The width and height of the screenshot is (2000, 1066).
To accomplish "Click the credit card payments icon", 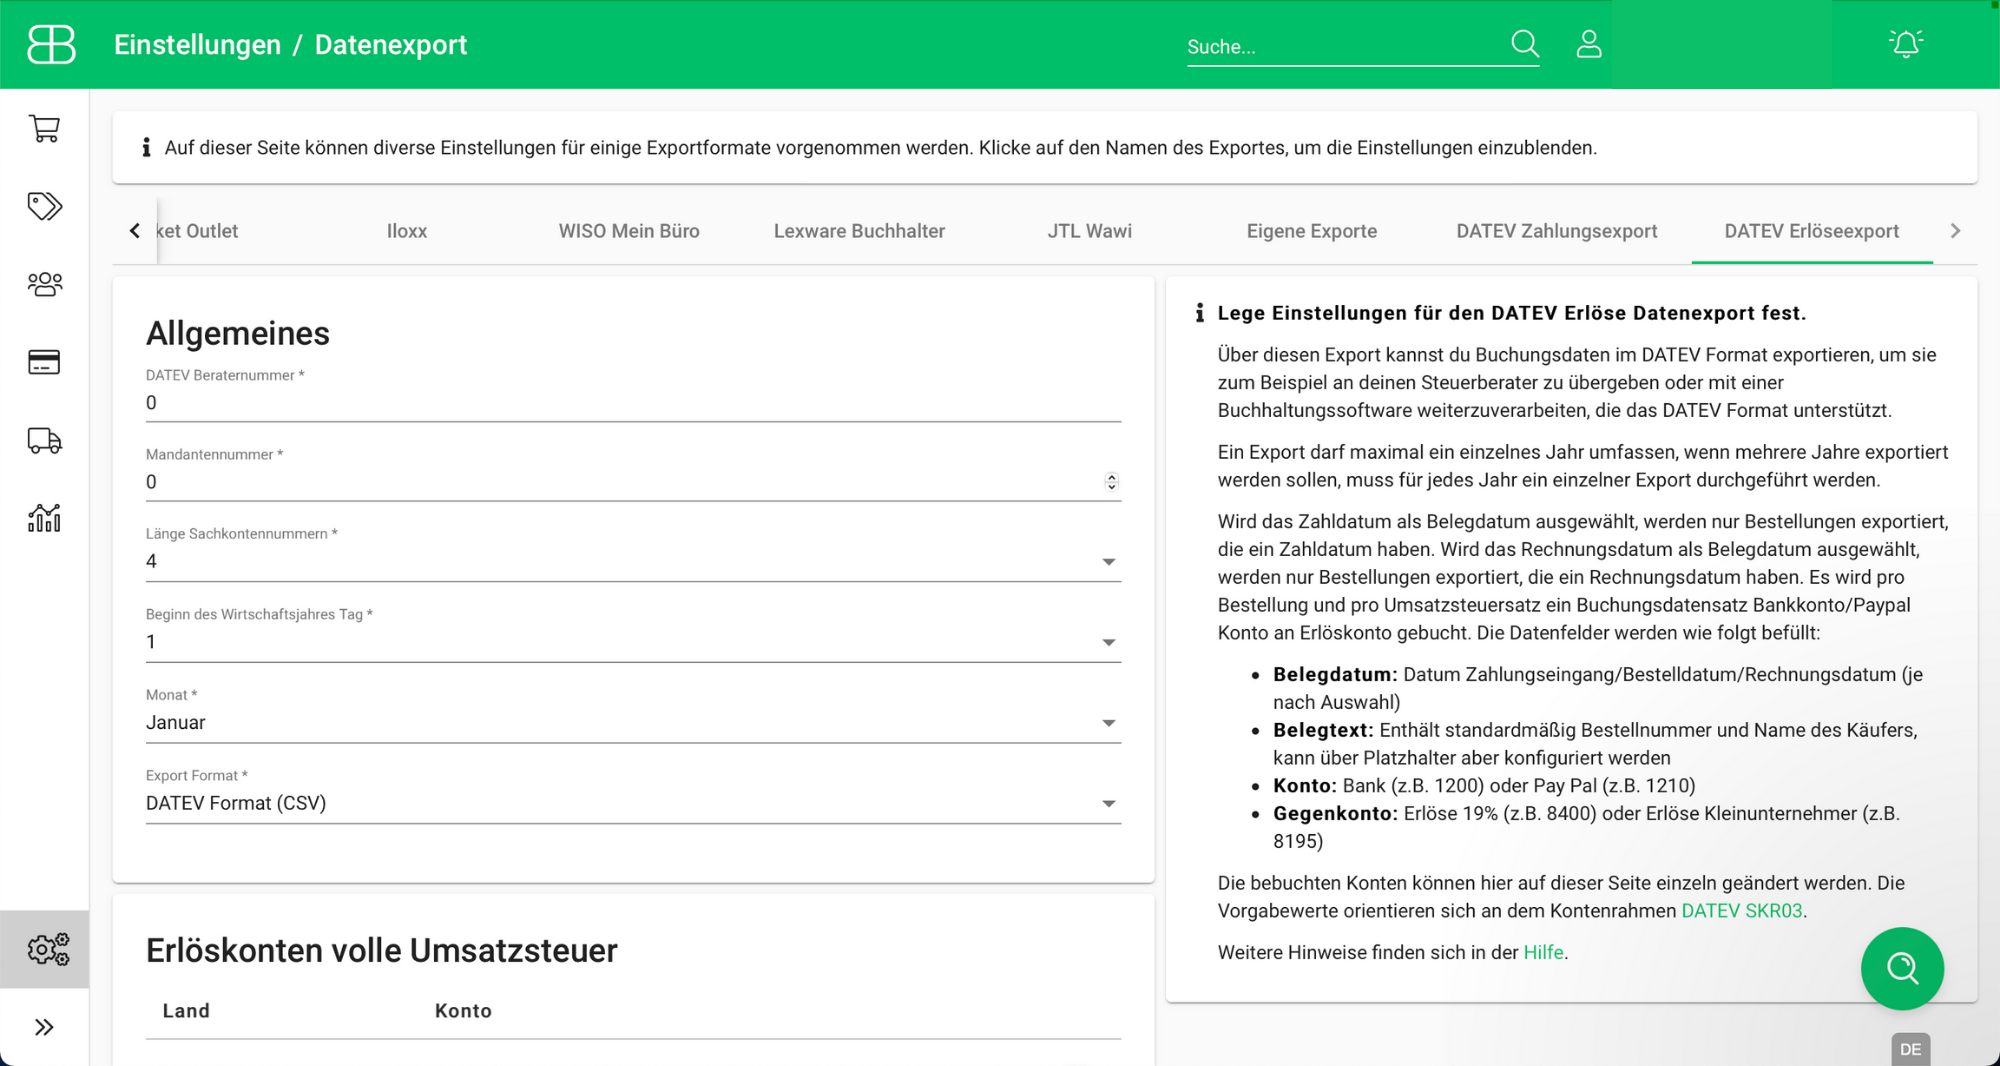I will coord(44,362).
